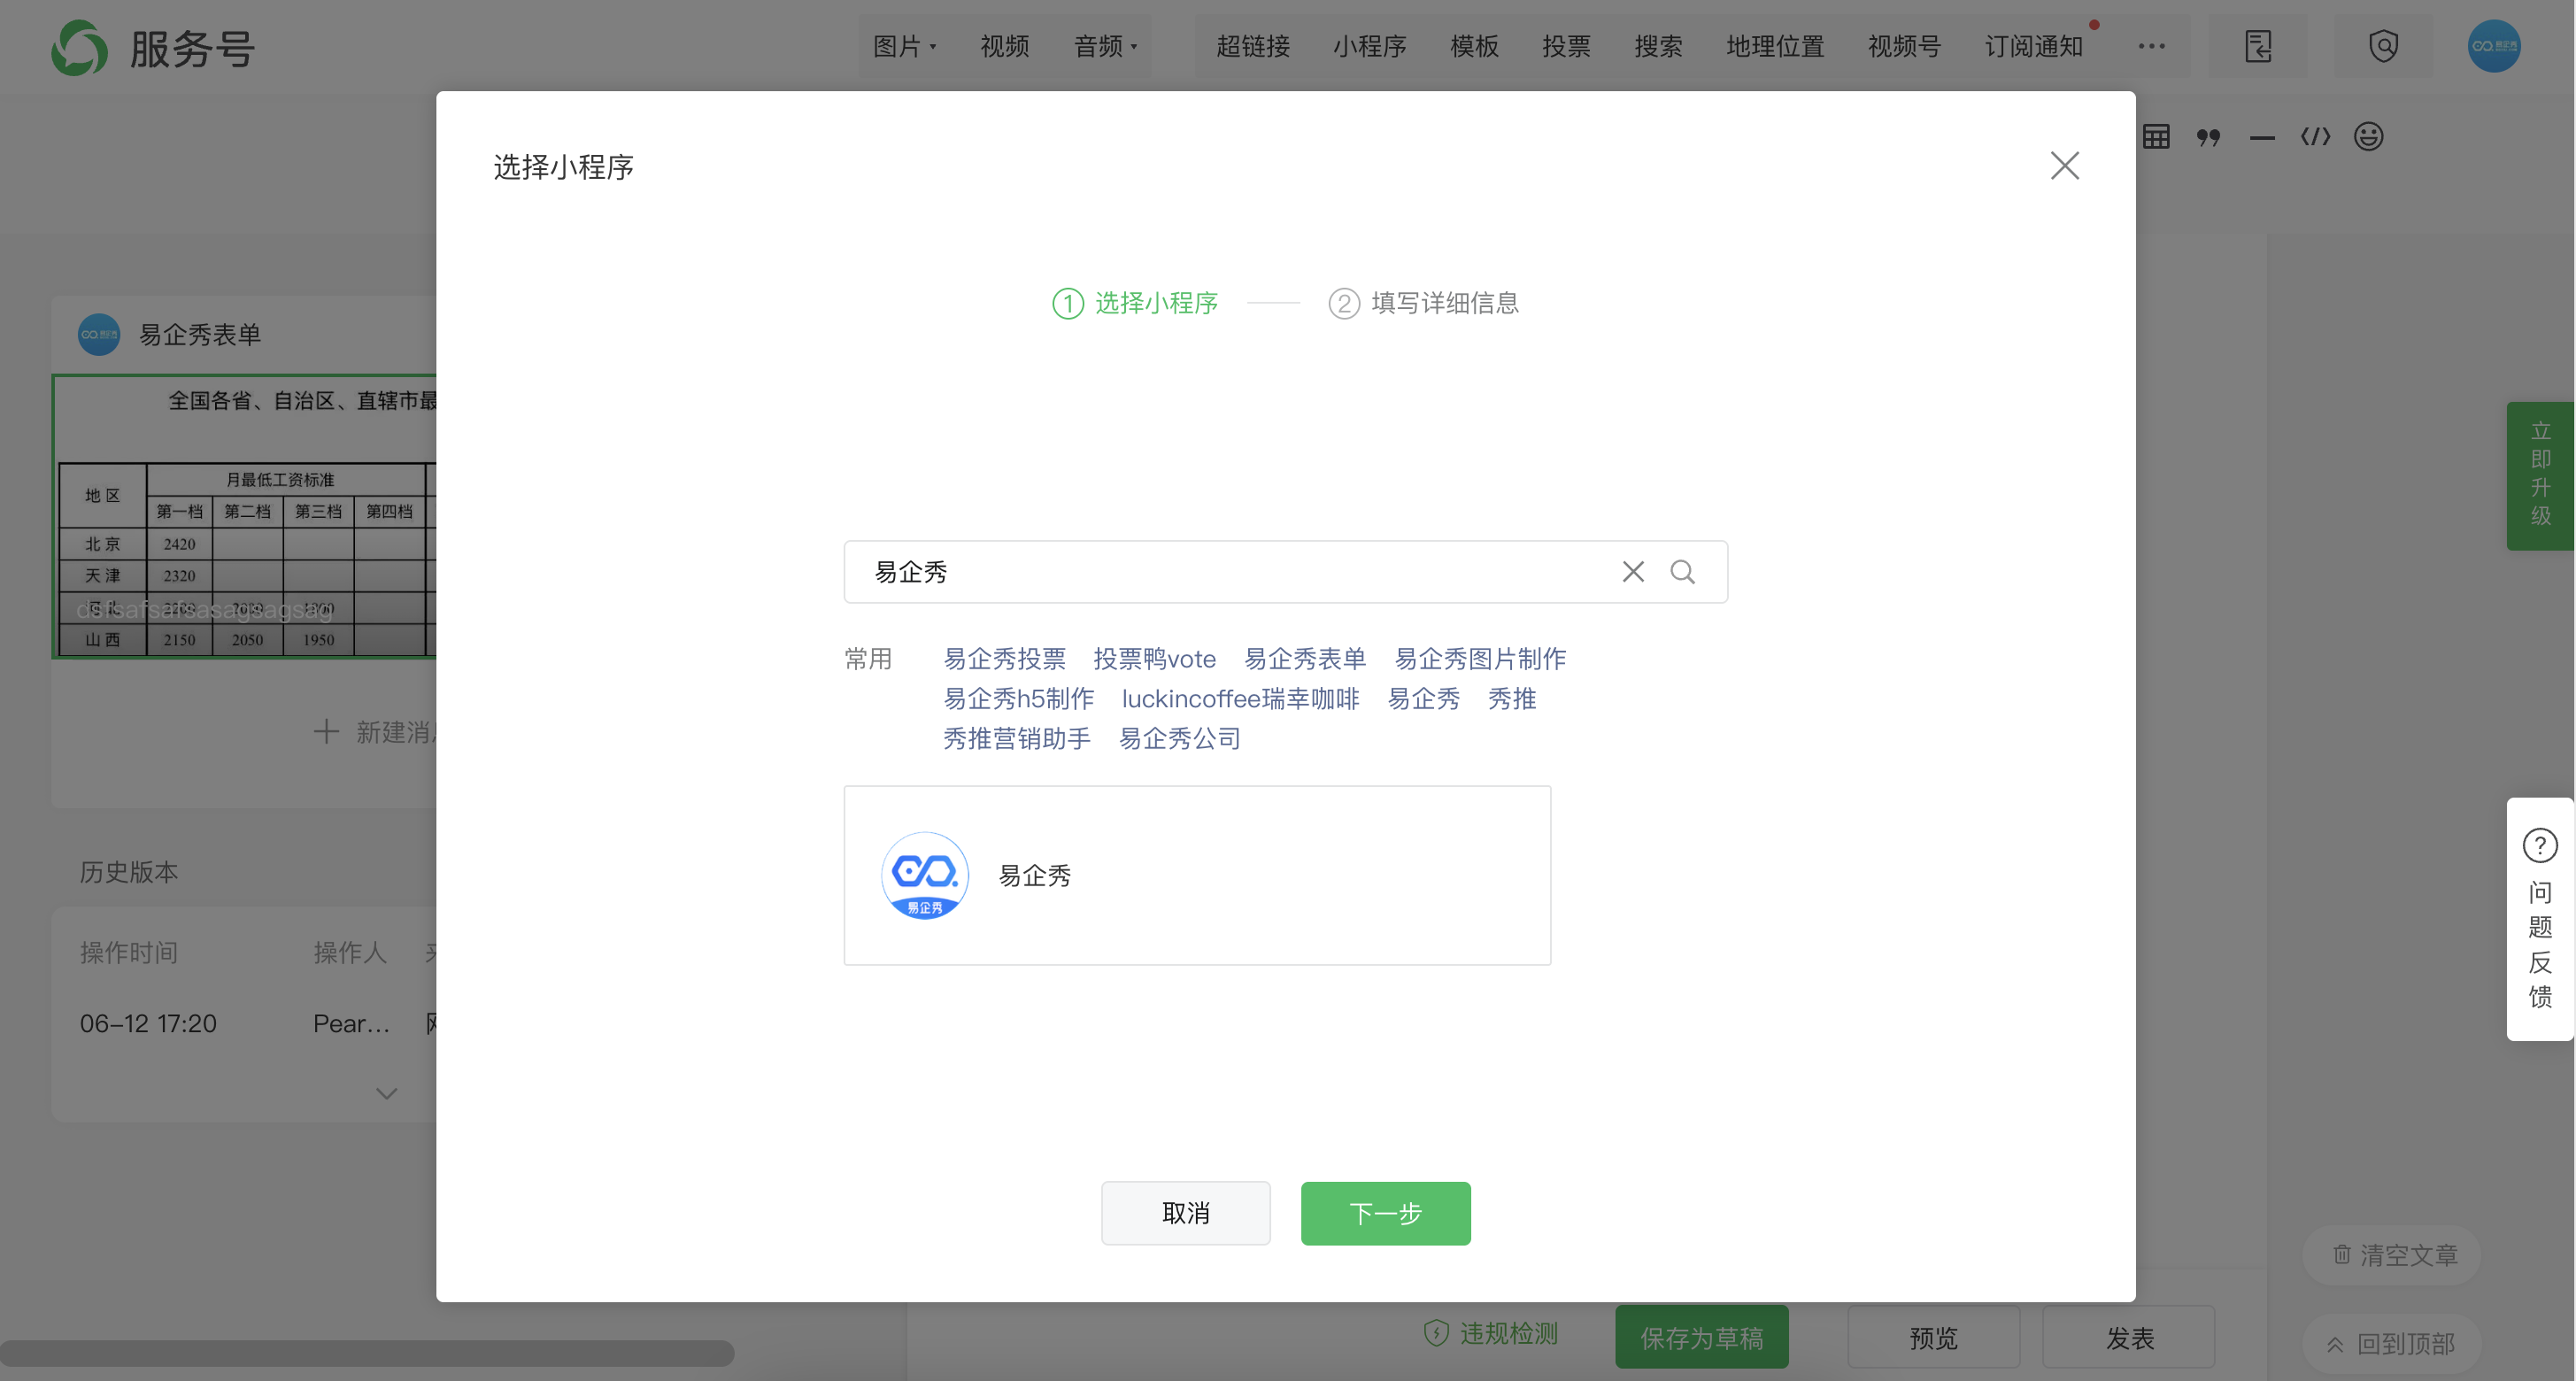Choose frequent item luckincoffee瑞幸咖啡
This screenshot has width=2576, height=1381.
[x=1241, y=699]
